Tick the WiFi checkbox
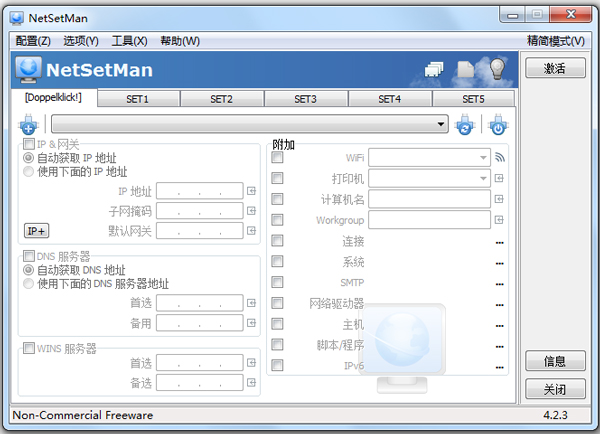Image resolution: width=600 pixels, height=434 pixels. tap(277, 157)
